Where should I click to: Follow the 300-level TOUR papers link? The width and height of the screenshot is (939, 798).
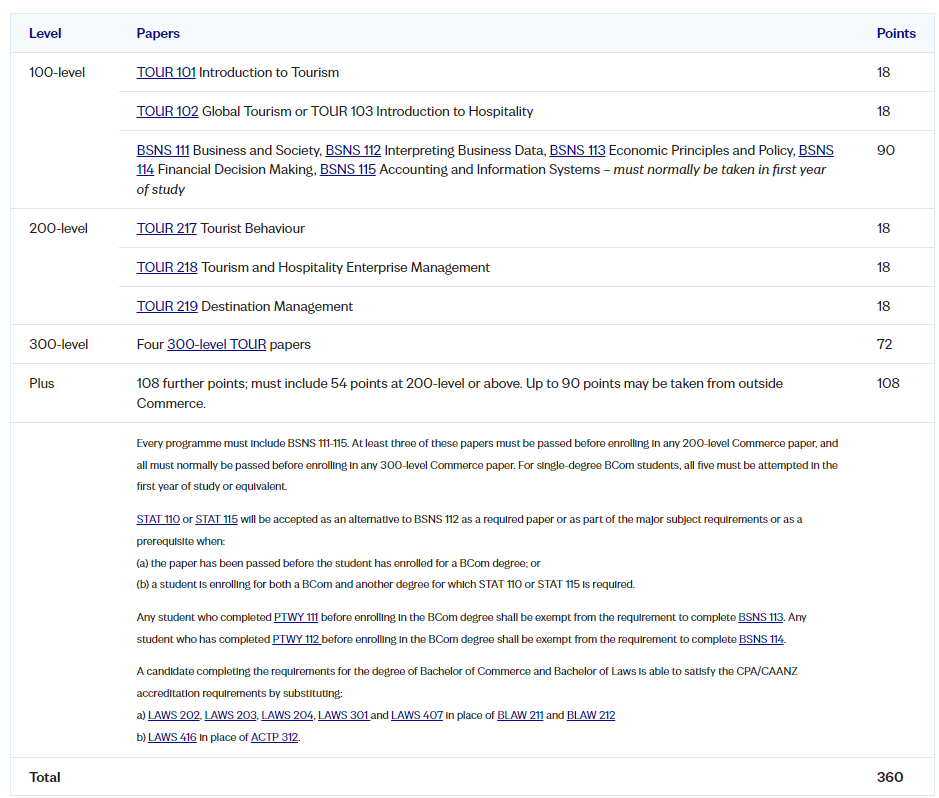pos(216,344)
